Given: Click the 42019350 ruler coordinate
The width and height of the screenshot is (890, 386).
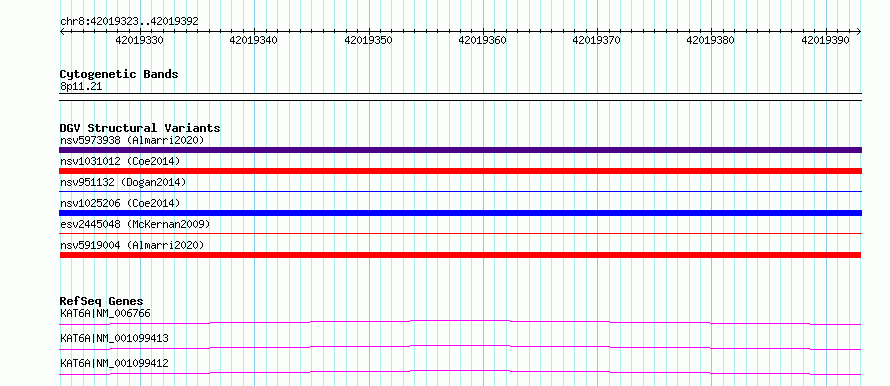Looking at the screenshot, I should pos(368,40).
